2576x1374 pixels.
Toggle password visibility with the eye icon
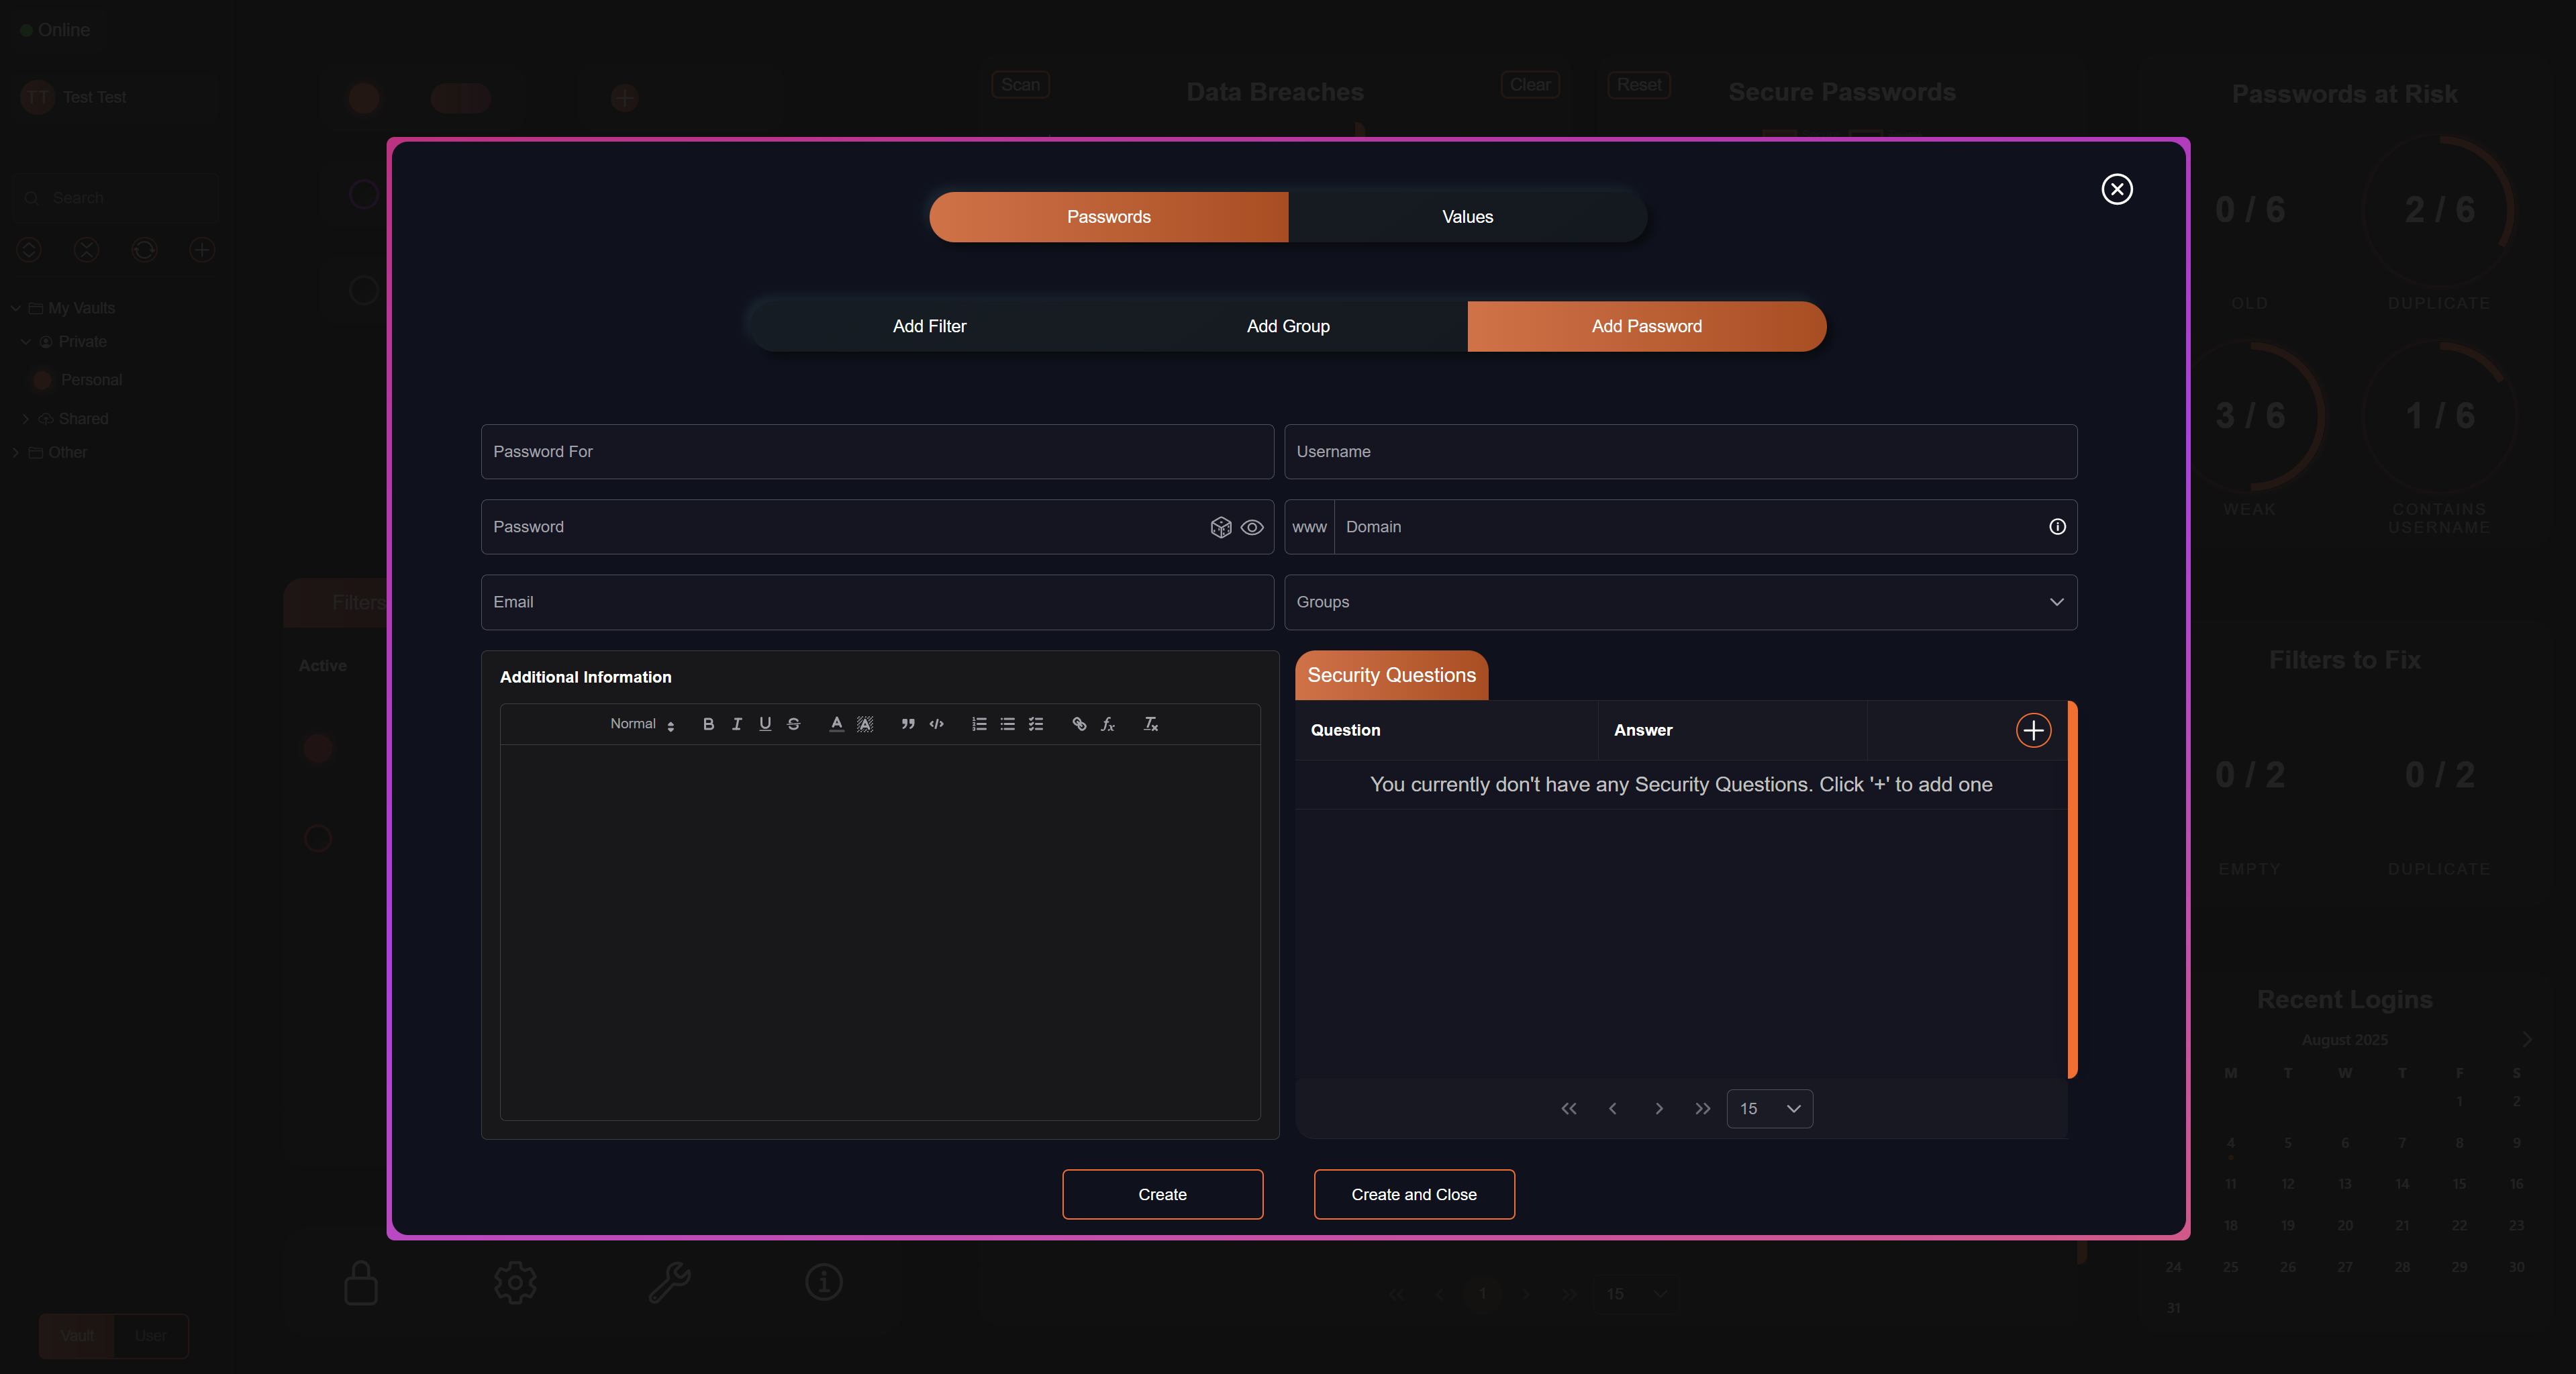pos(1252,527)
